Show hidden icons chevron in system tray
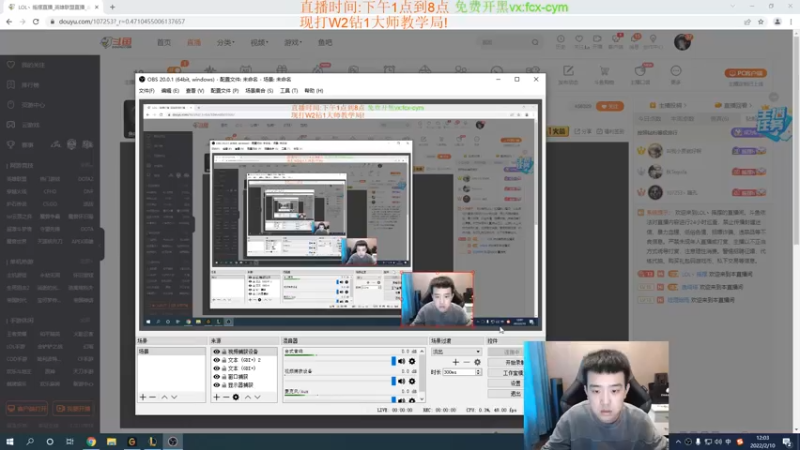The height and width of the screenshot is (450, 800). coord(678,442)
